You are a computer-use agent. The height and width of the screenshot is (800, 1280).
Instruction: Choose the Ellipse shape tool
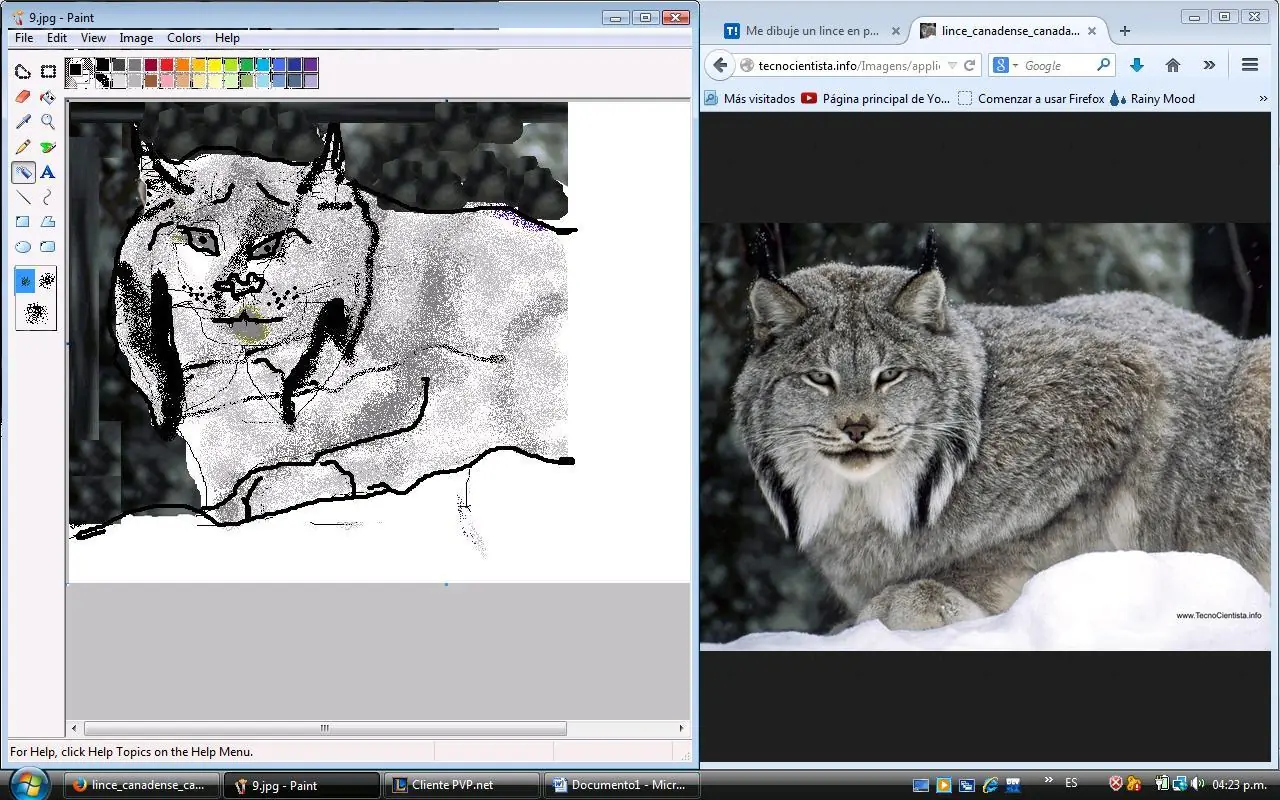pos(23,247)
